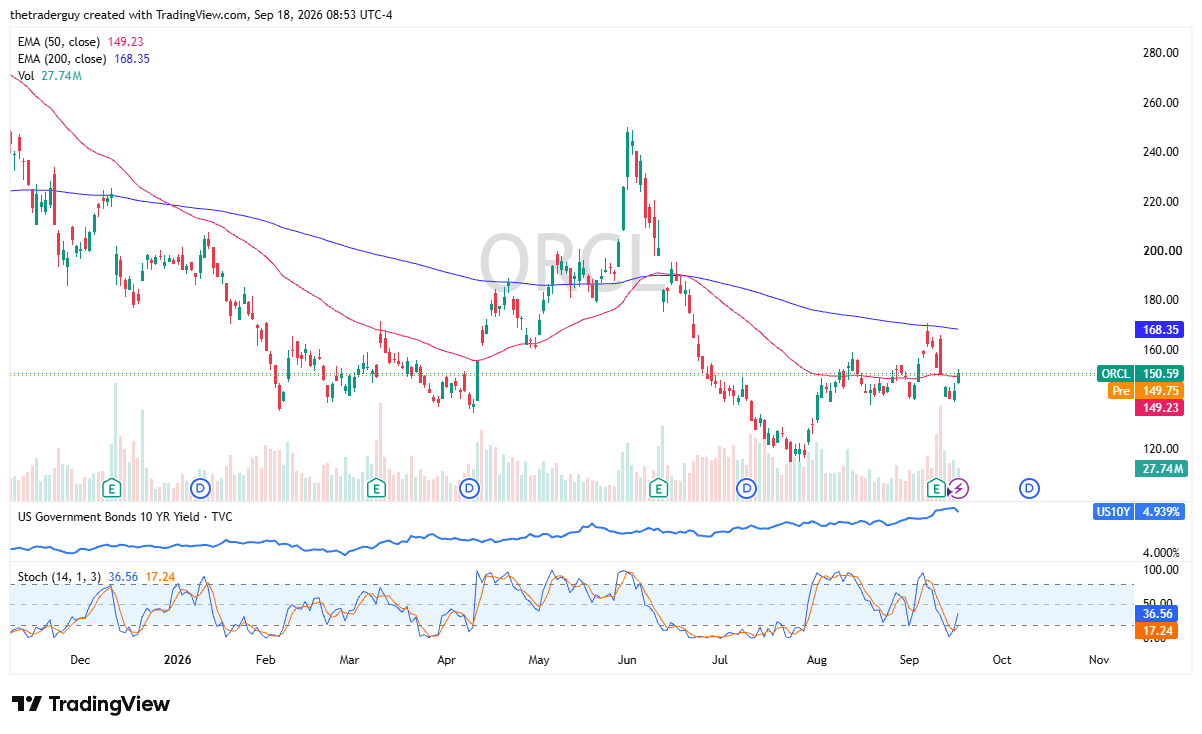Image resolution: width=1202 pixels, height=734 pixels.
Task: Open the October upcoming dividend D marker
Action: tap(1029, 488)
